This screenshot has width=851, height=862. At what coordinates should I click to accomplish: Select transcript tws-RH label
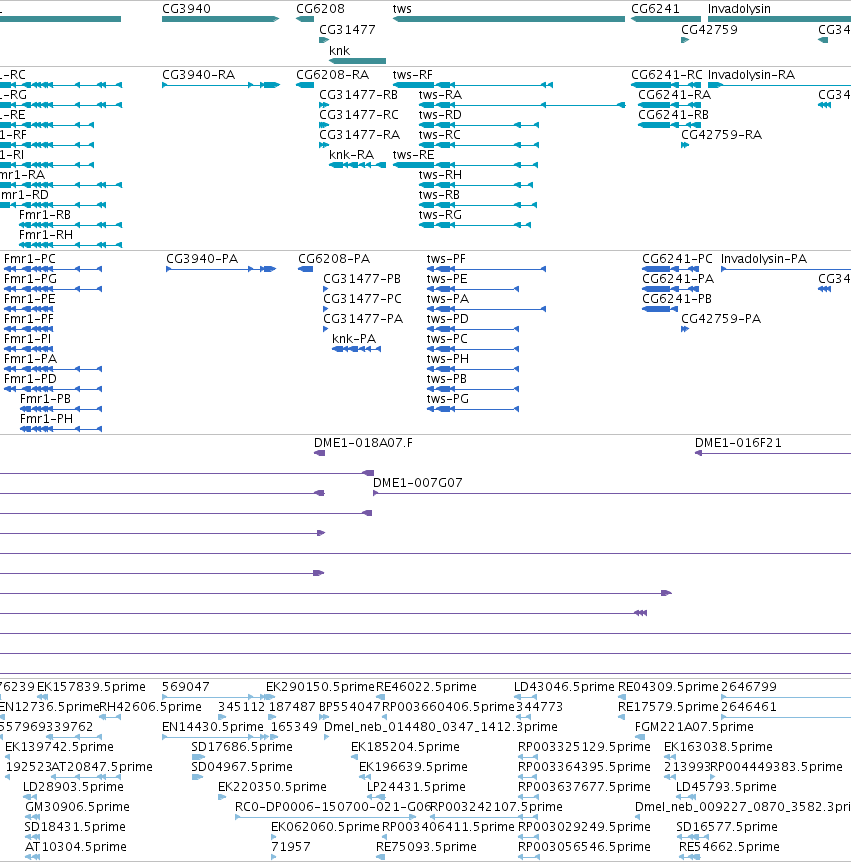pos(440,175)
